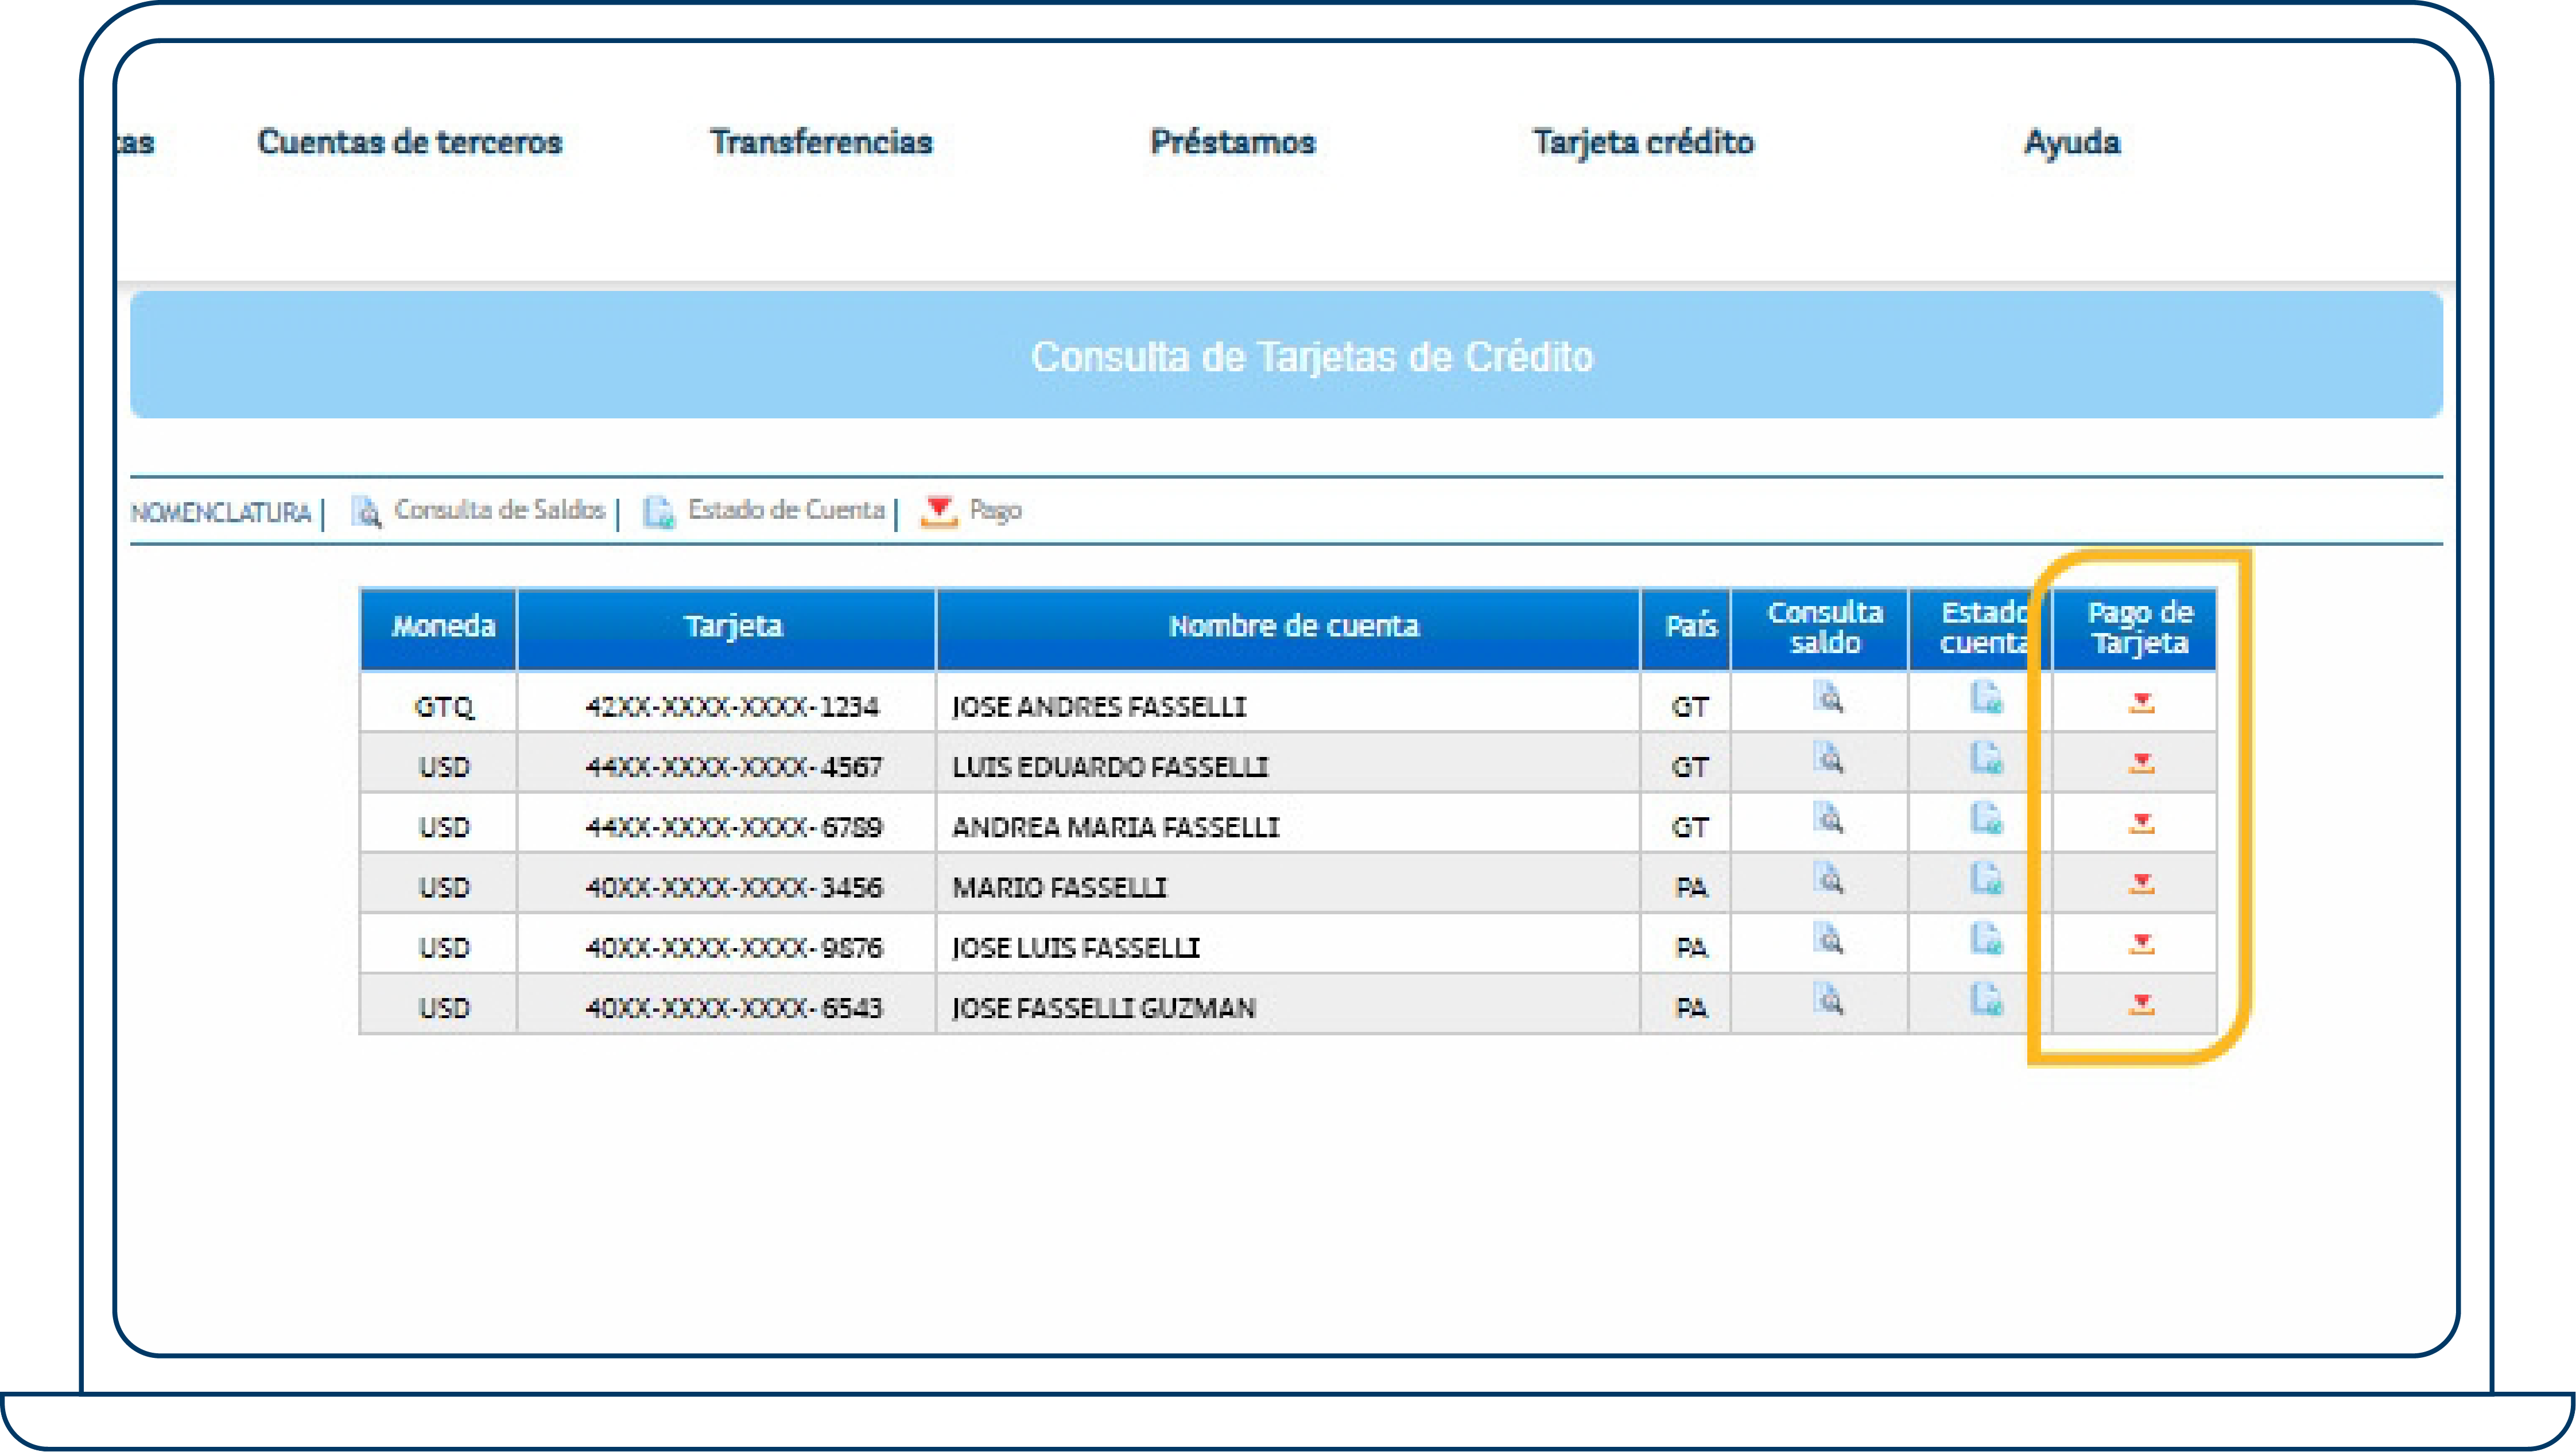This screenshot has height=1452, width=2576.
Task: View statement icon for ANDREA MARIA FASSELLI
Action: 1988,824
